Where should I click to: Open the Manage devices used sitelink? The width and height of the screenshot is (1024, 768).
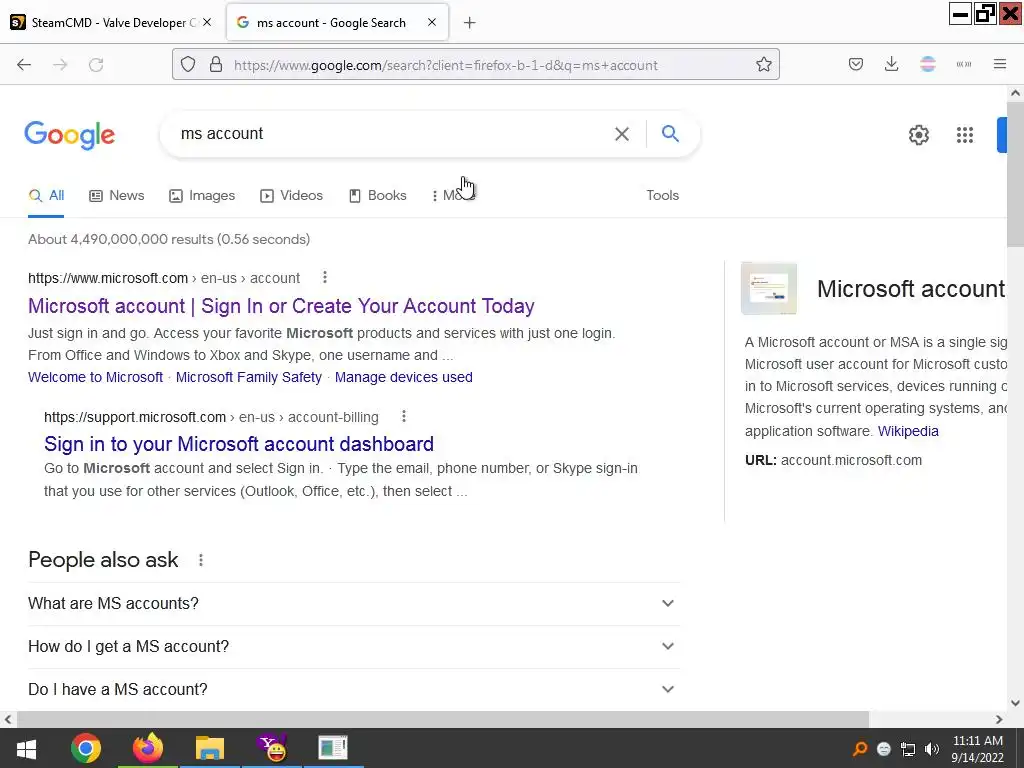pyautogui.click(x=404, y=377)
